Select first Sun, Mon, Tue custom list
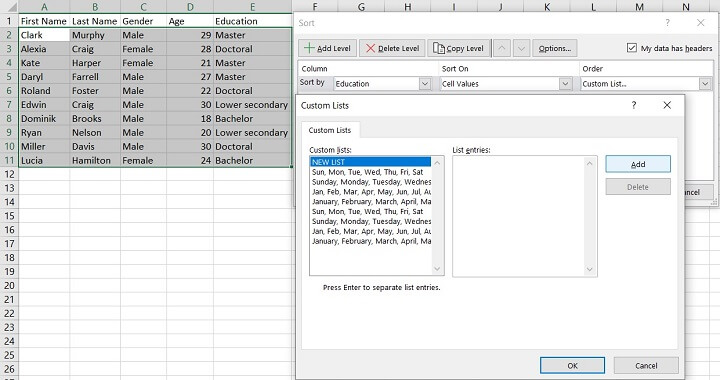The height and width of the screenshot is (380, 720). click(x=371, y=172)
